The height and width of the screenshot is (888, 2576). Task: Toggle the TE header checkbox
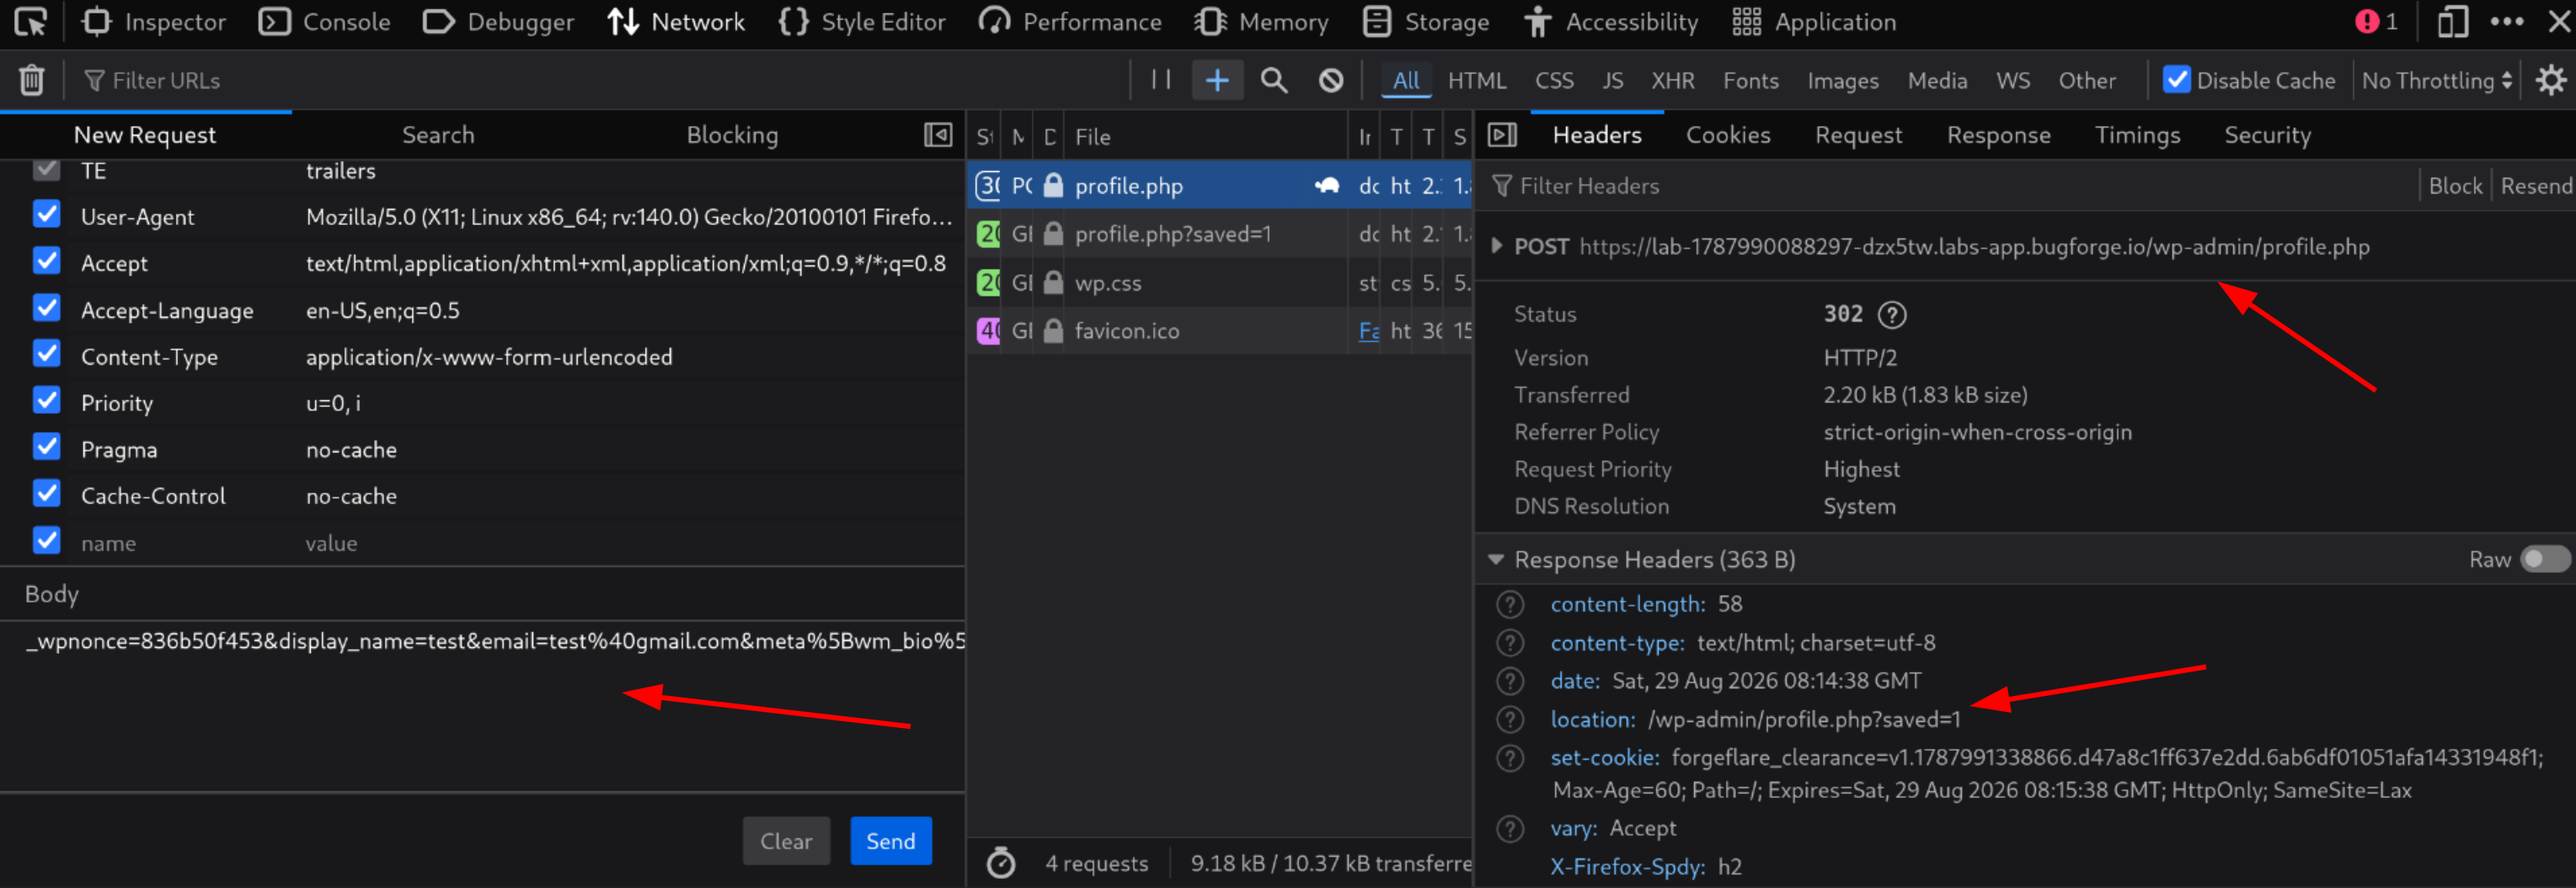point(47,170)
